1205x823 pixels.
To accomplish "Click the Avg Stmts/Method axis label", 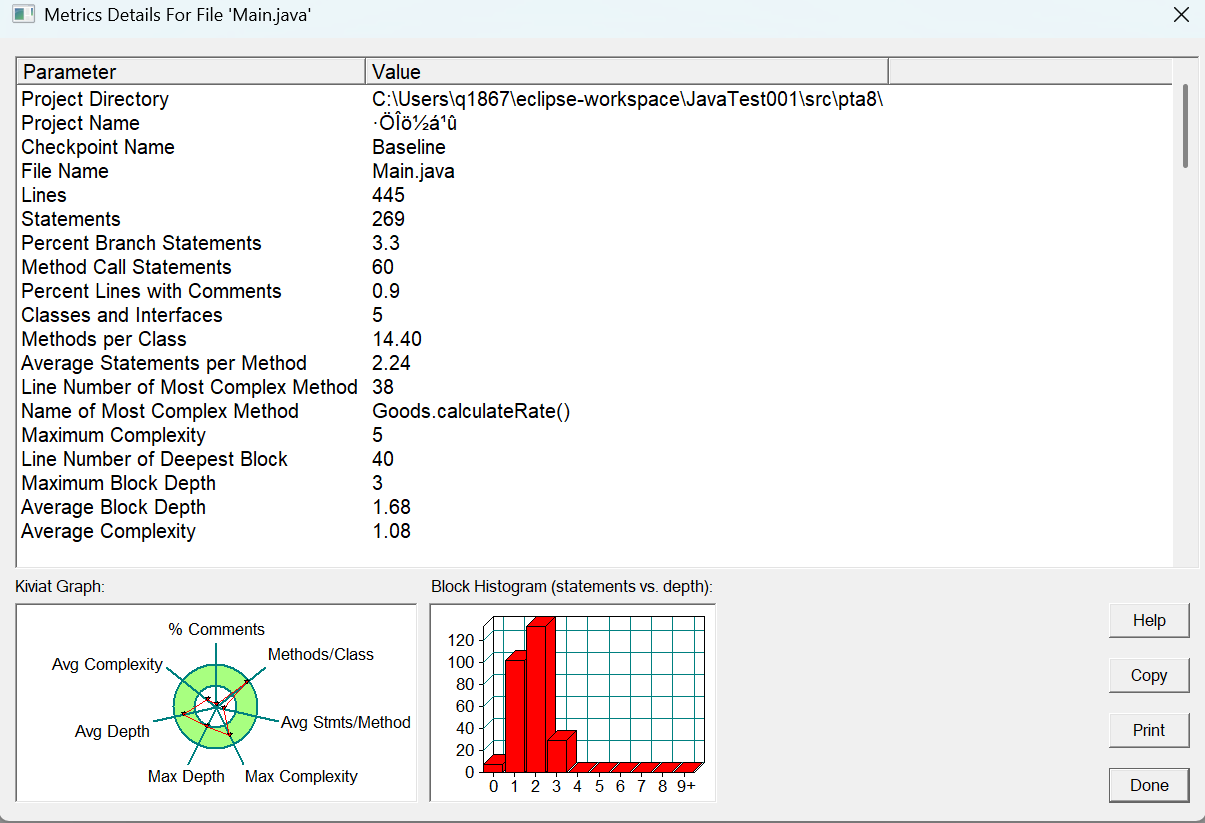I will (x=346, y=722).
